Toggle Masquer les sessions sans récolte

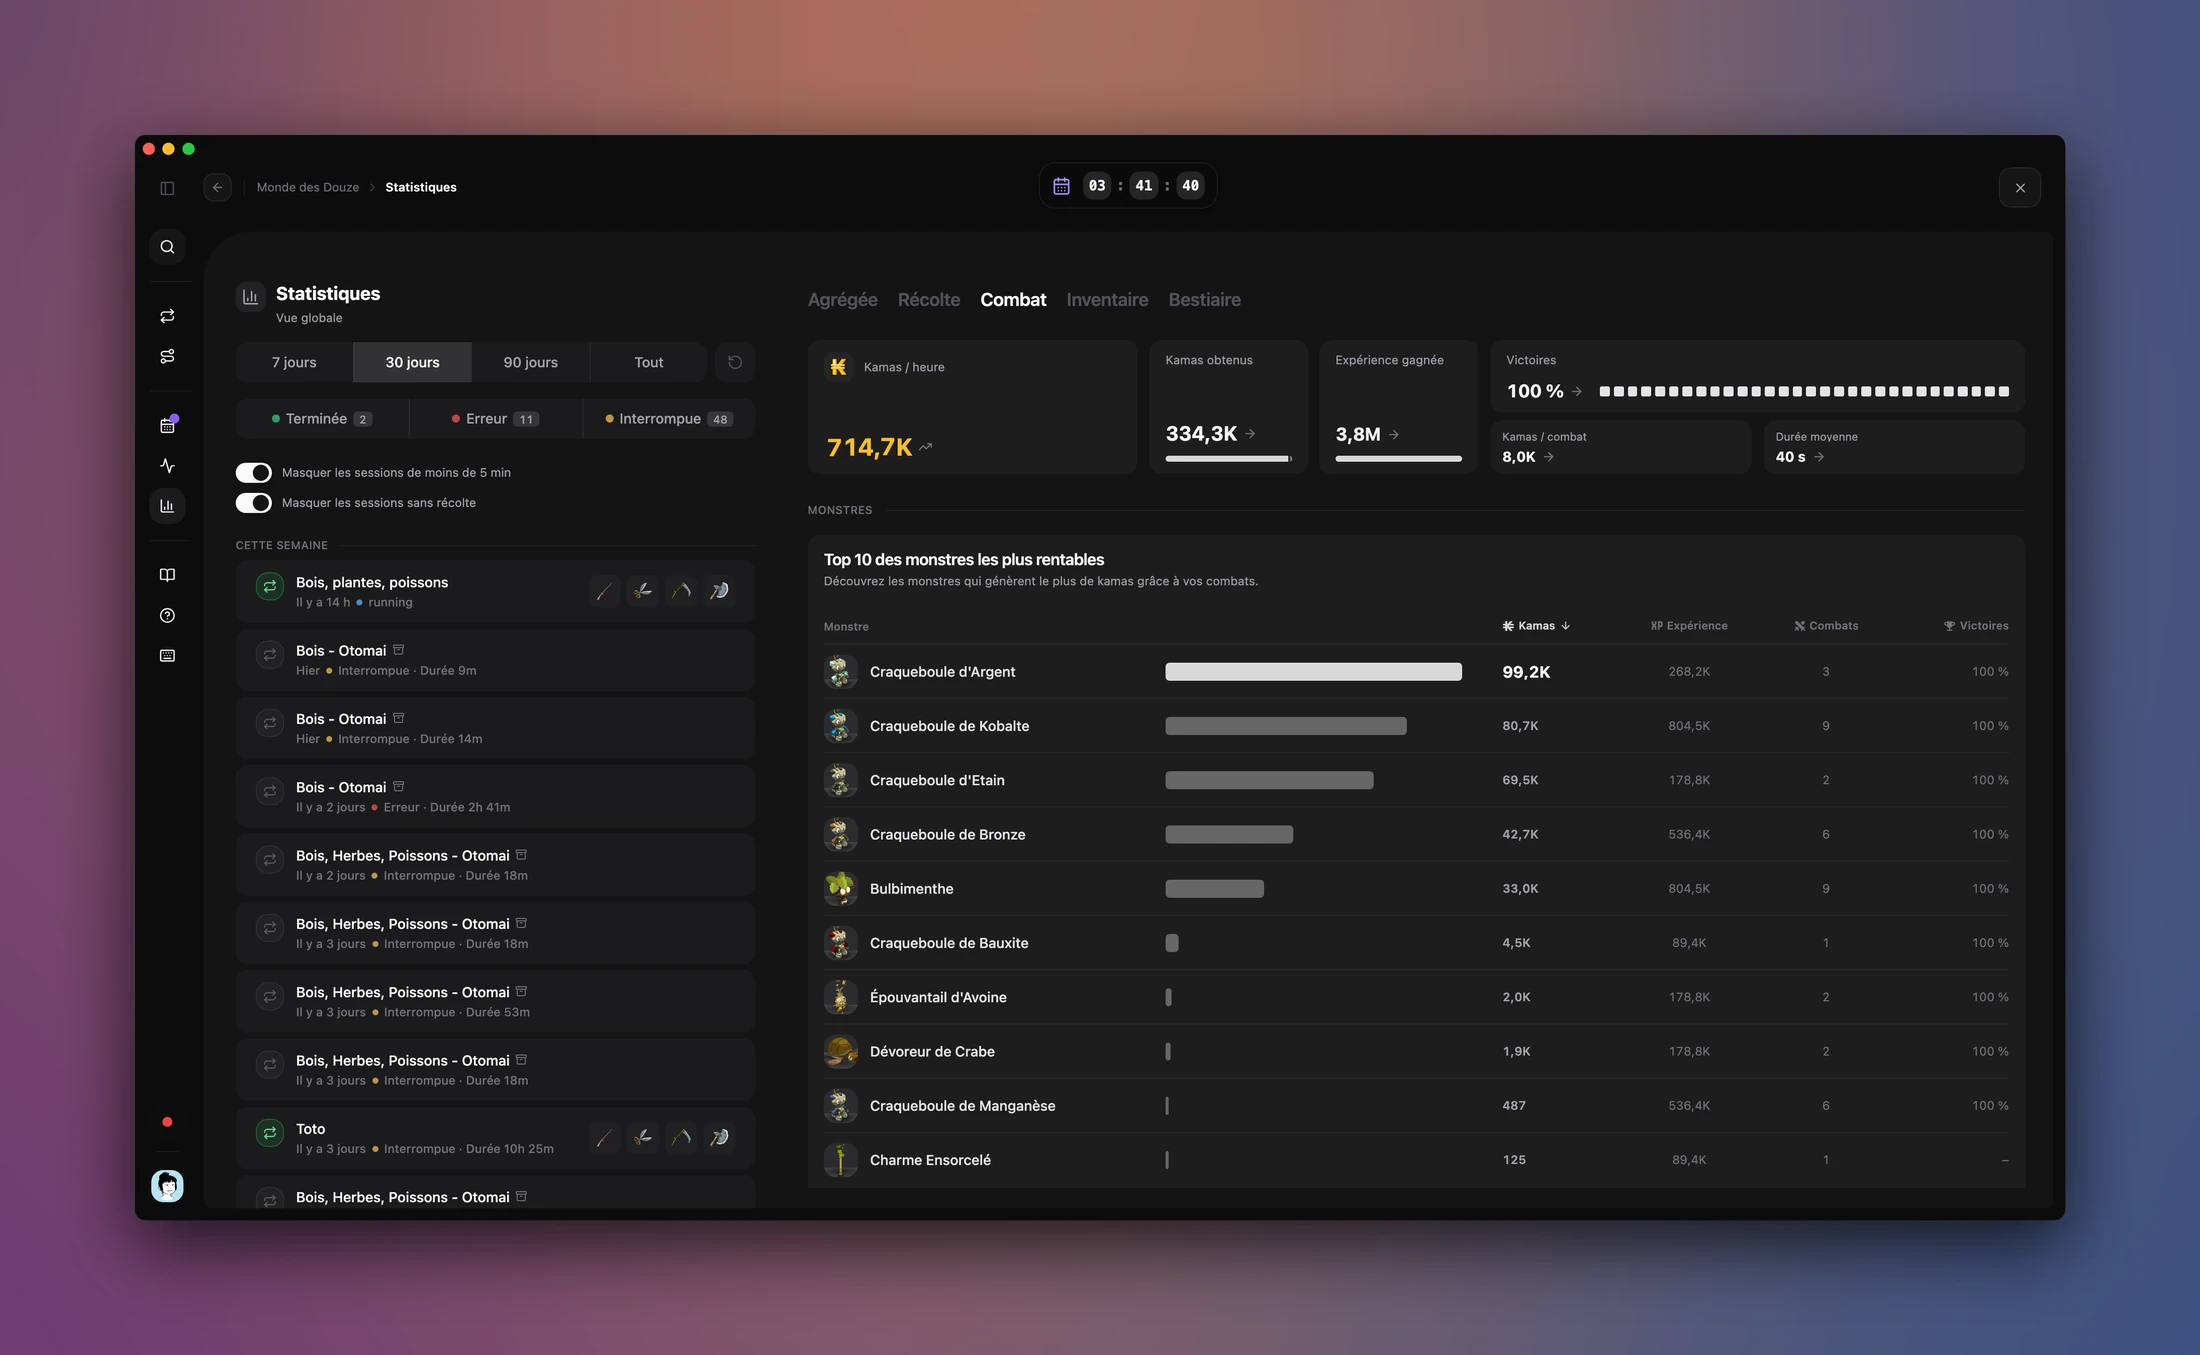[254, 503]
